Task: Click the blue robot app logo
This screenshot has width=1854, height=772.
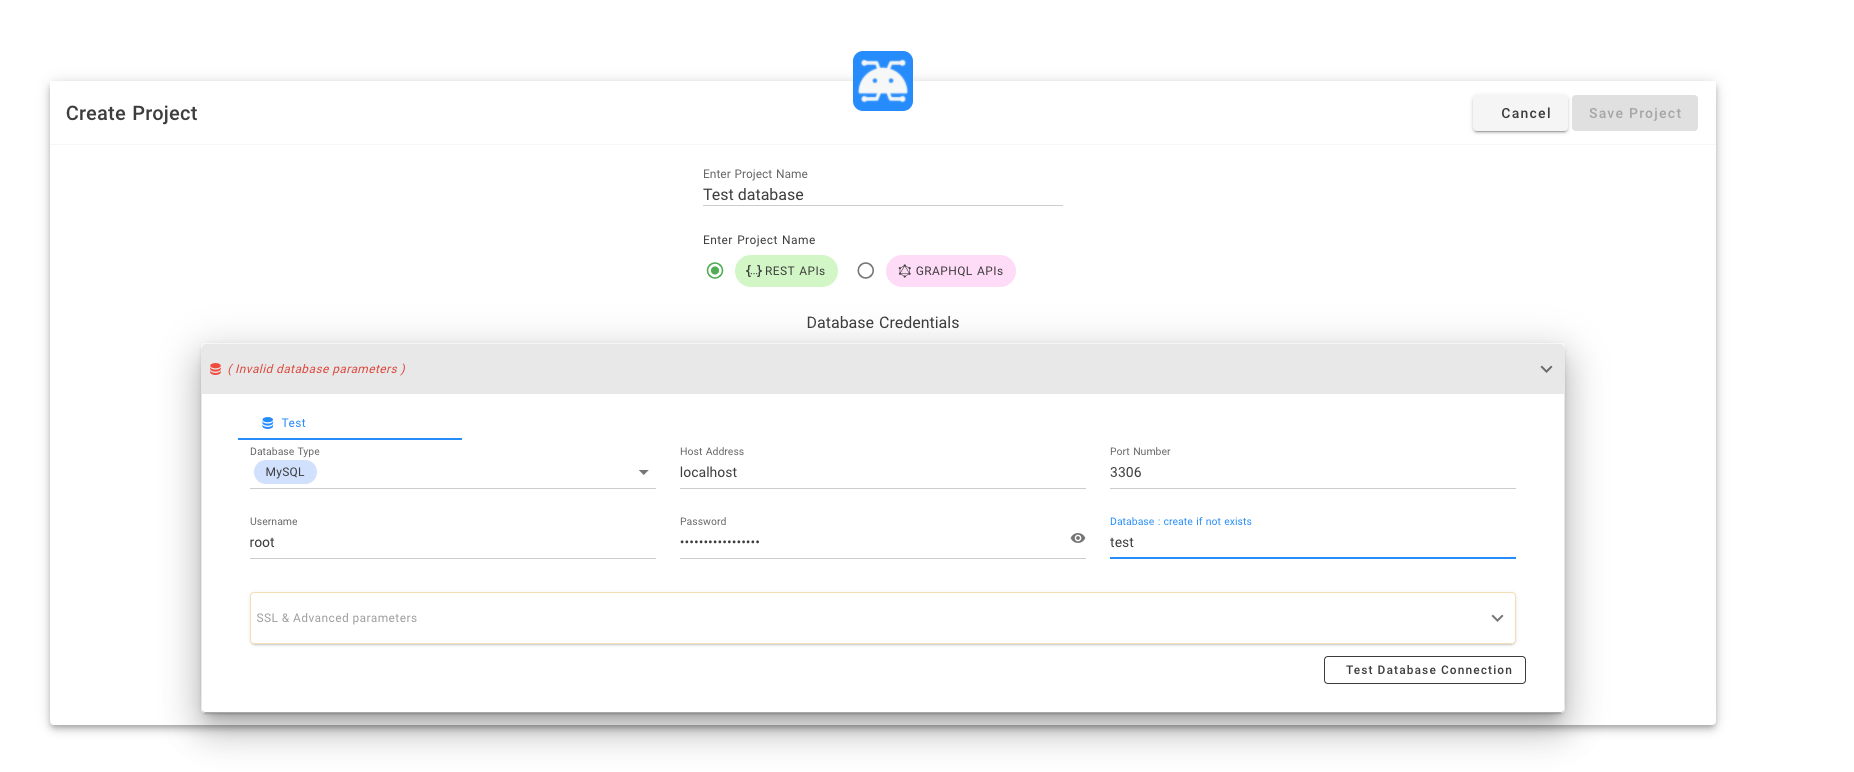Action: [x=882, y=81]
